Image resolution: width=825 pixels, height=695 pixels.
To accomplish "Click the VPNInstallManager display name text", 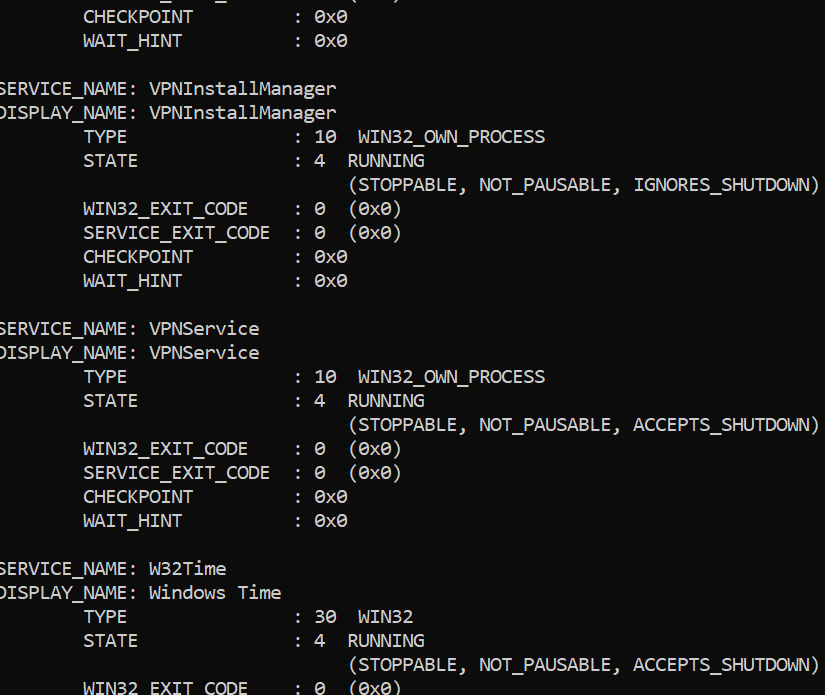I will point(243,113).
